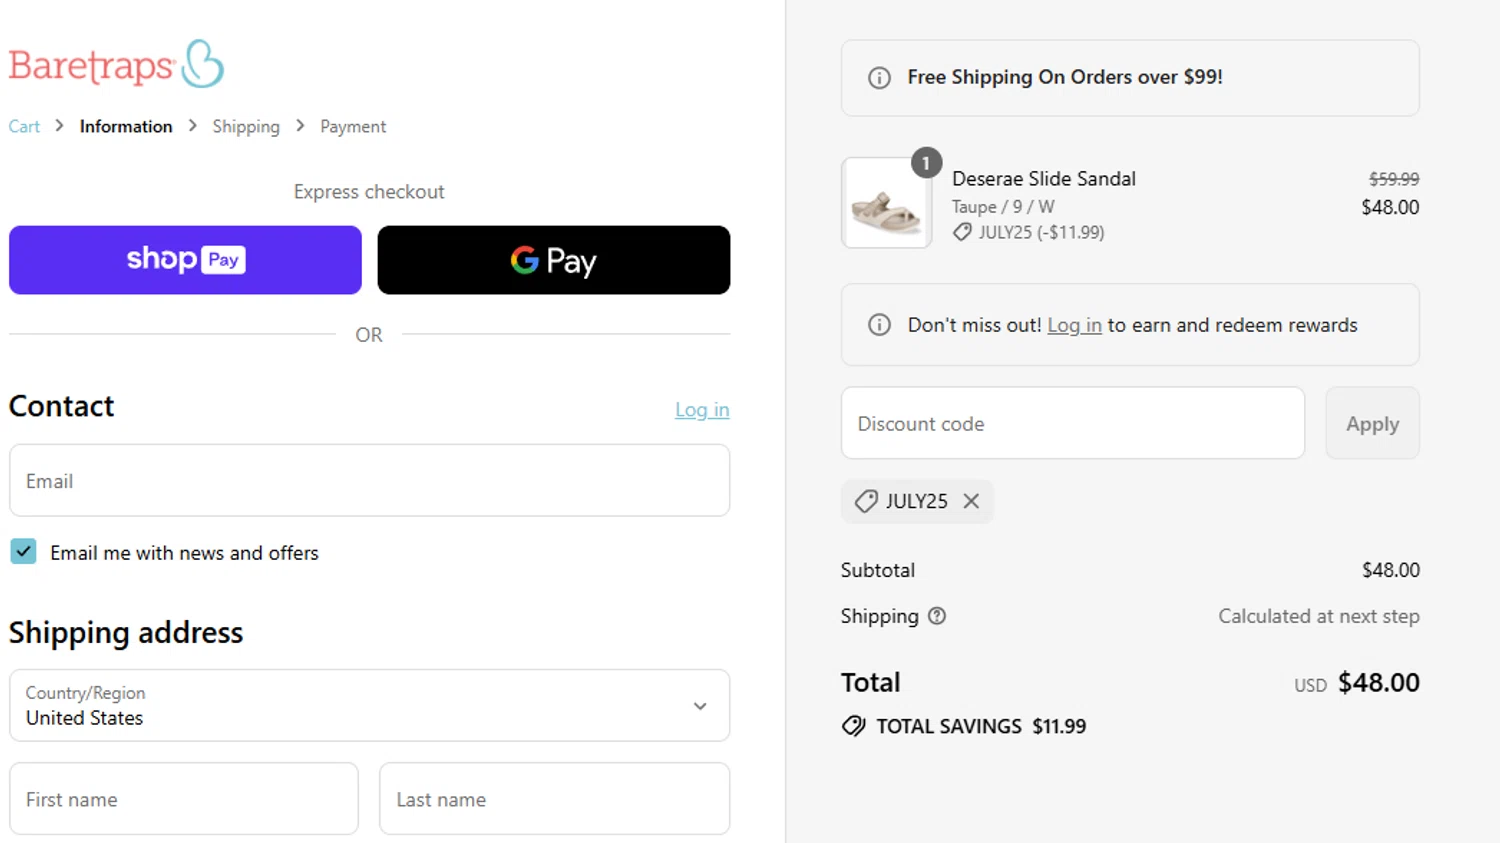The height and width of the screenshot is (843, 1500).
Task: Click the Calculated at next step text
Action: point(1318,616)
